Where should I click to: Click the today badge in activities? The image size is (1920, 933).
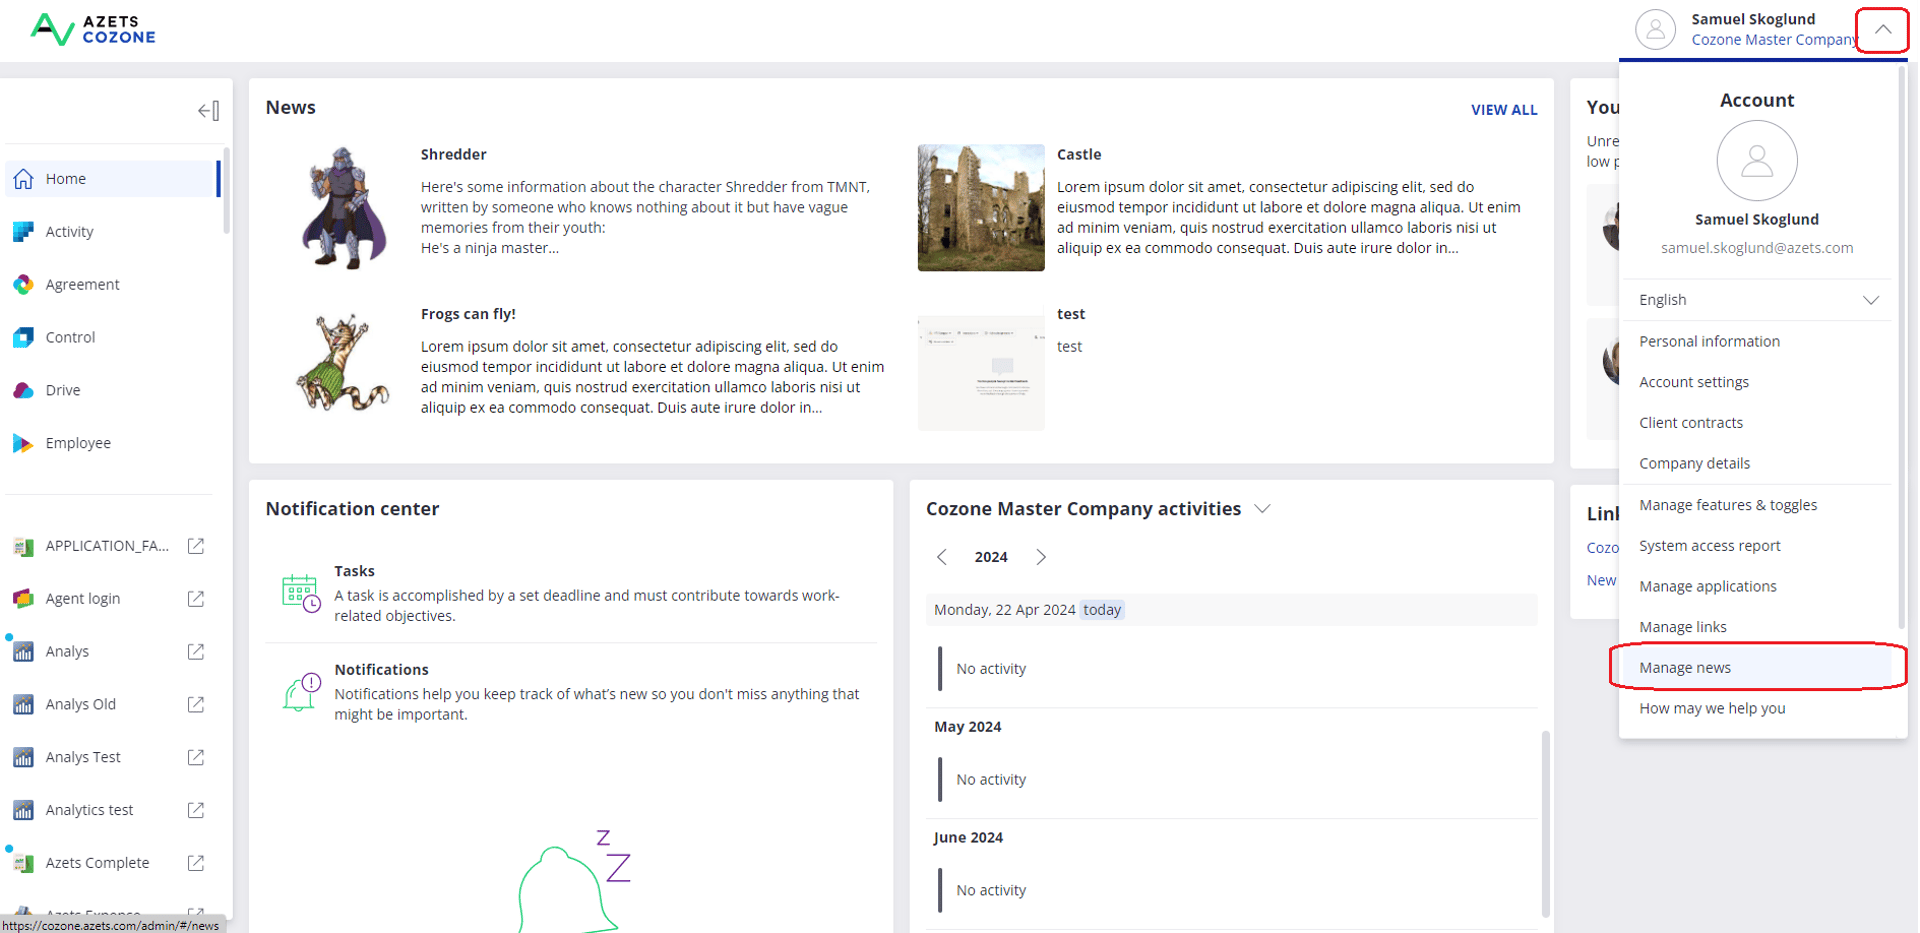pyautogui.click(x=1102, y=610)
